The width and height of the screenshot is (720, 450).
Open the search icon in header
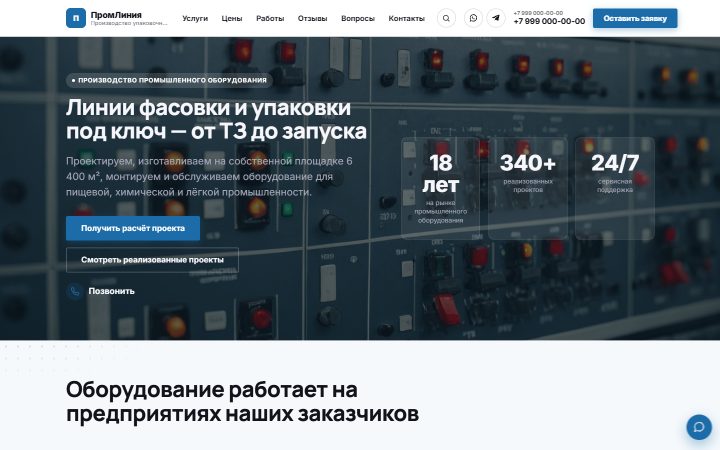pyautogui.click(x=446, y=18)
